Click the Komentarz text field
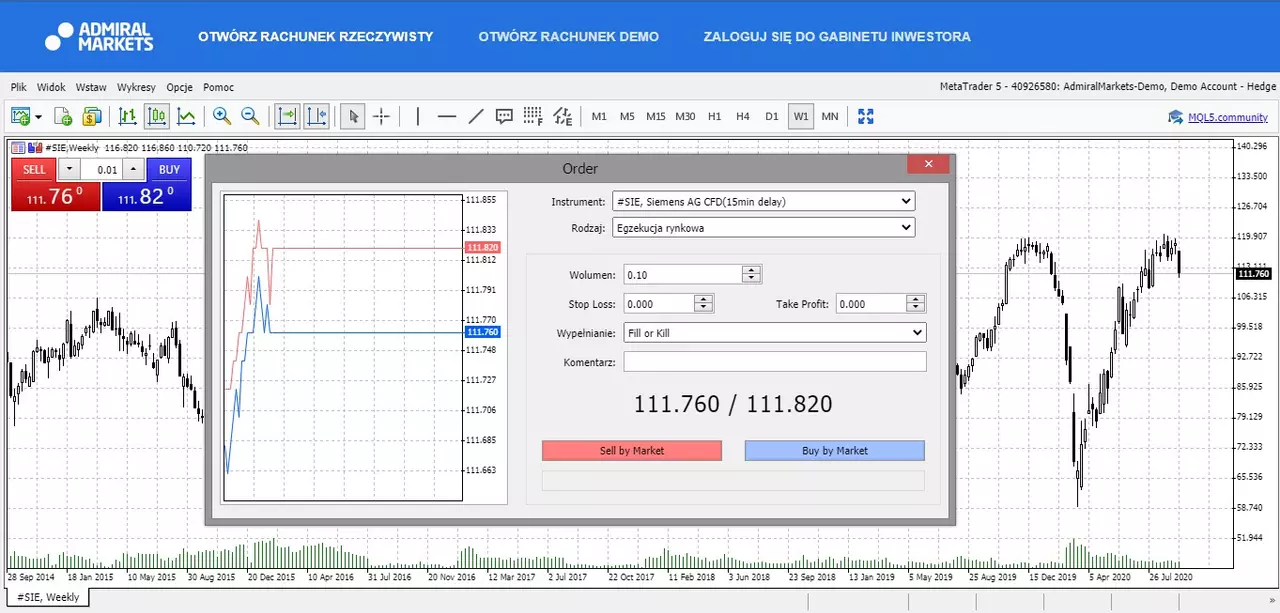 point(775,361)
